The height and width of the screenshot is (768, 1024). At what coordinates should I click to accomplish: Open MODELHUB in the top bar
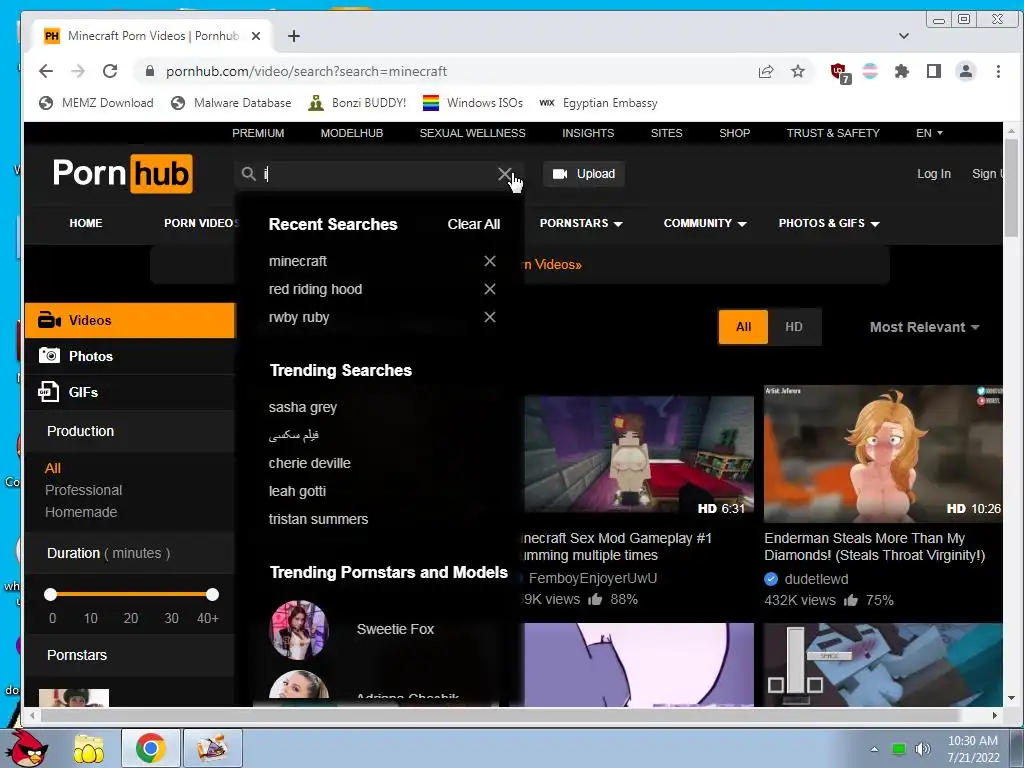point(352,133)
